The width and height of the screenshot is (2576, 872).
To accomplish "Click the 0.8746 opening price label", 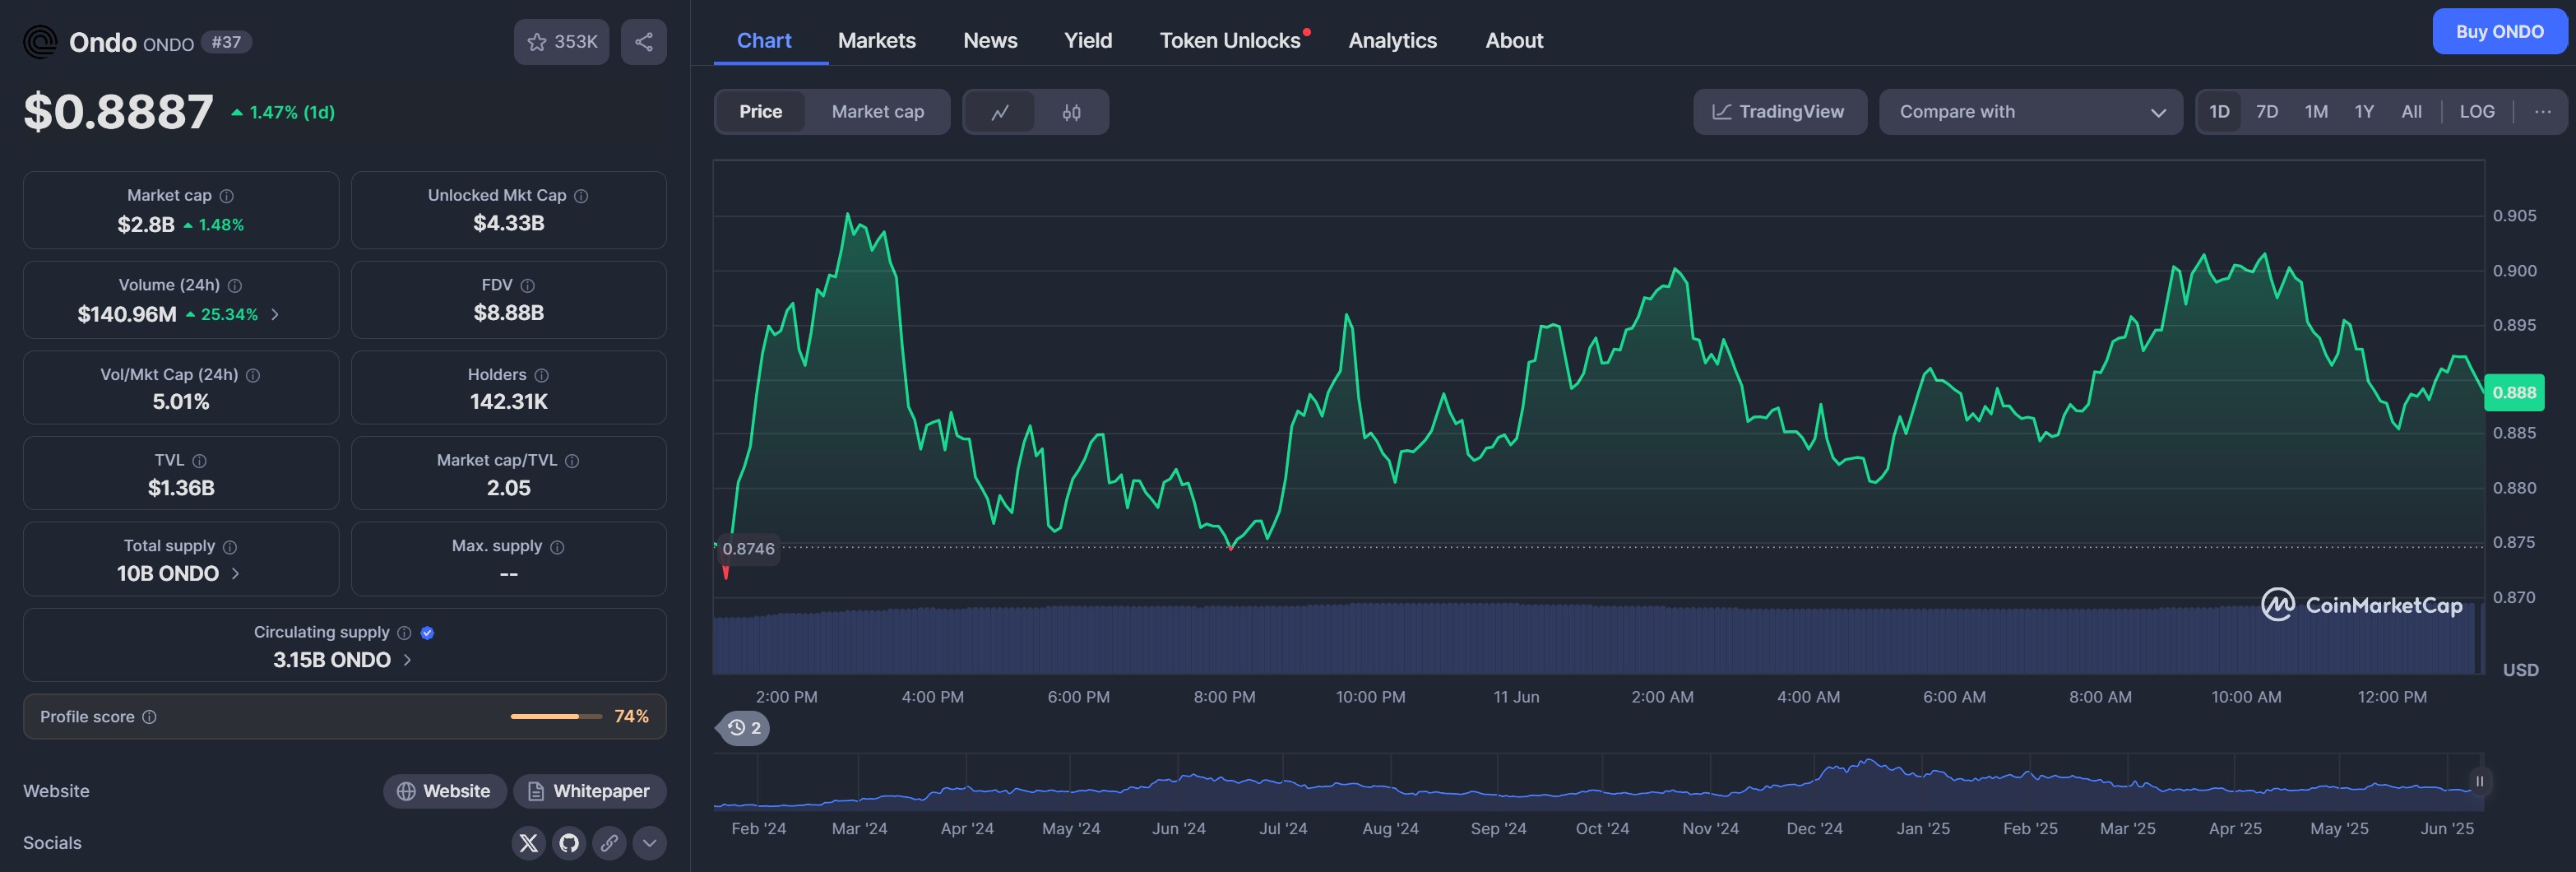I will pyautogui.click(x=748, y=549).
